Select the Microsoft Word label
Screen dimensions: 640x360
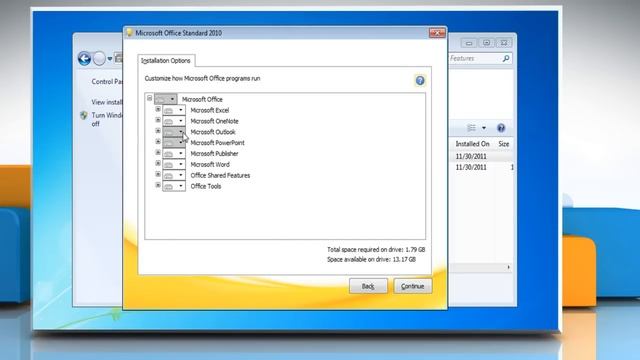tap(210, 164)
